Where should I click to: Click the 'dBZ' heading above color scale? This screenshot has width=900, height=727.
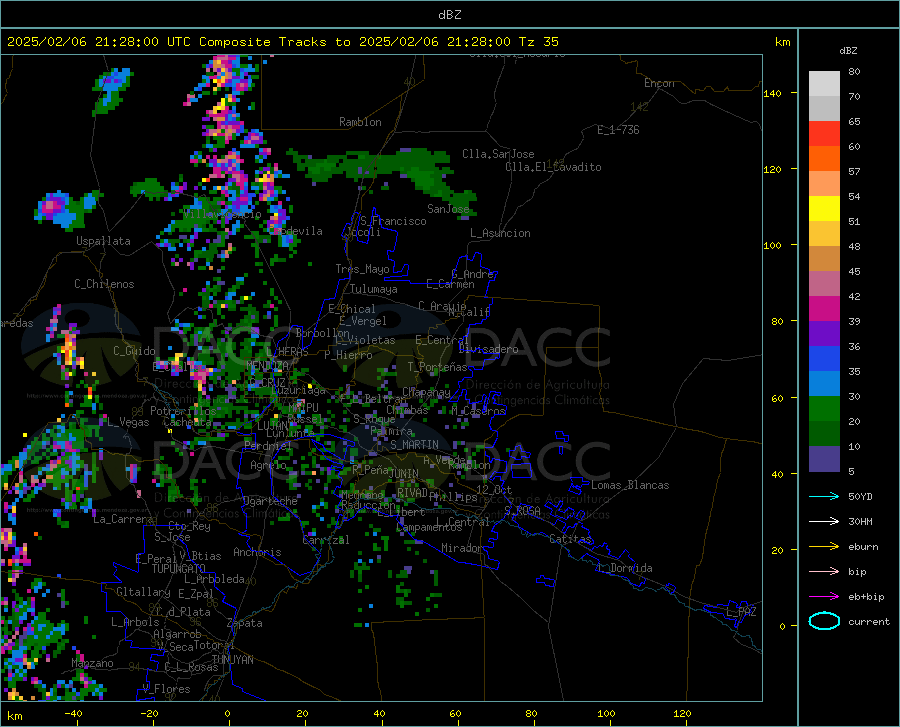coord(848,50)
